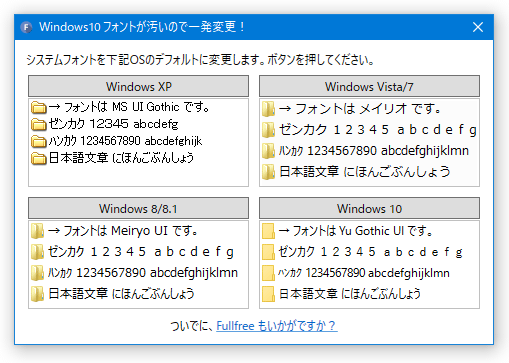This screenshot has height=363, width=509.
Task: Click 'ゼンカク １２３４５' text in Windows 10 preview
Action: 327,252
